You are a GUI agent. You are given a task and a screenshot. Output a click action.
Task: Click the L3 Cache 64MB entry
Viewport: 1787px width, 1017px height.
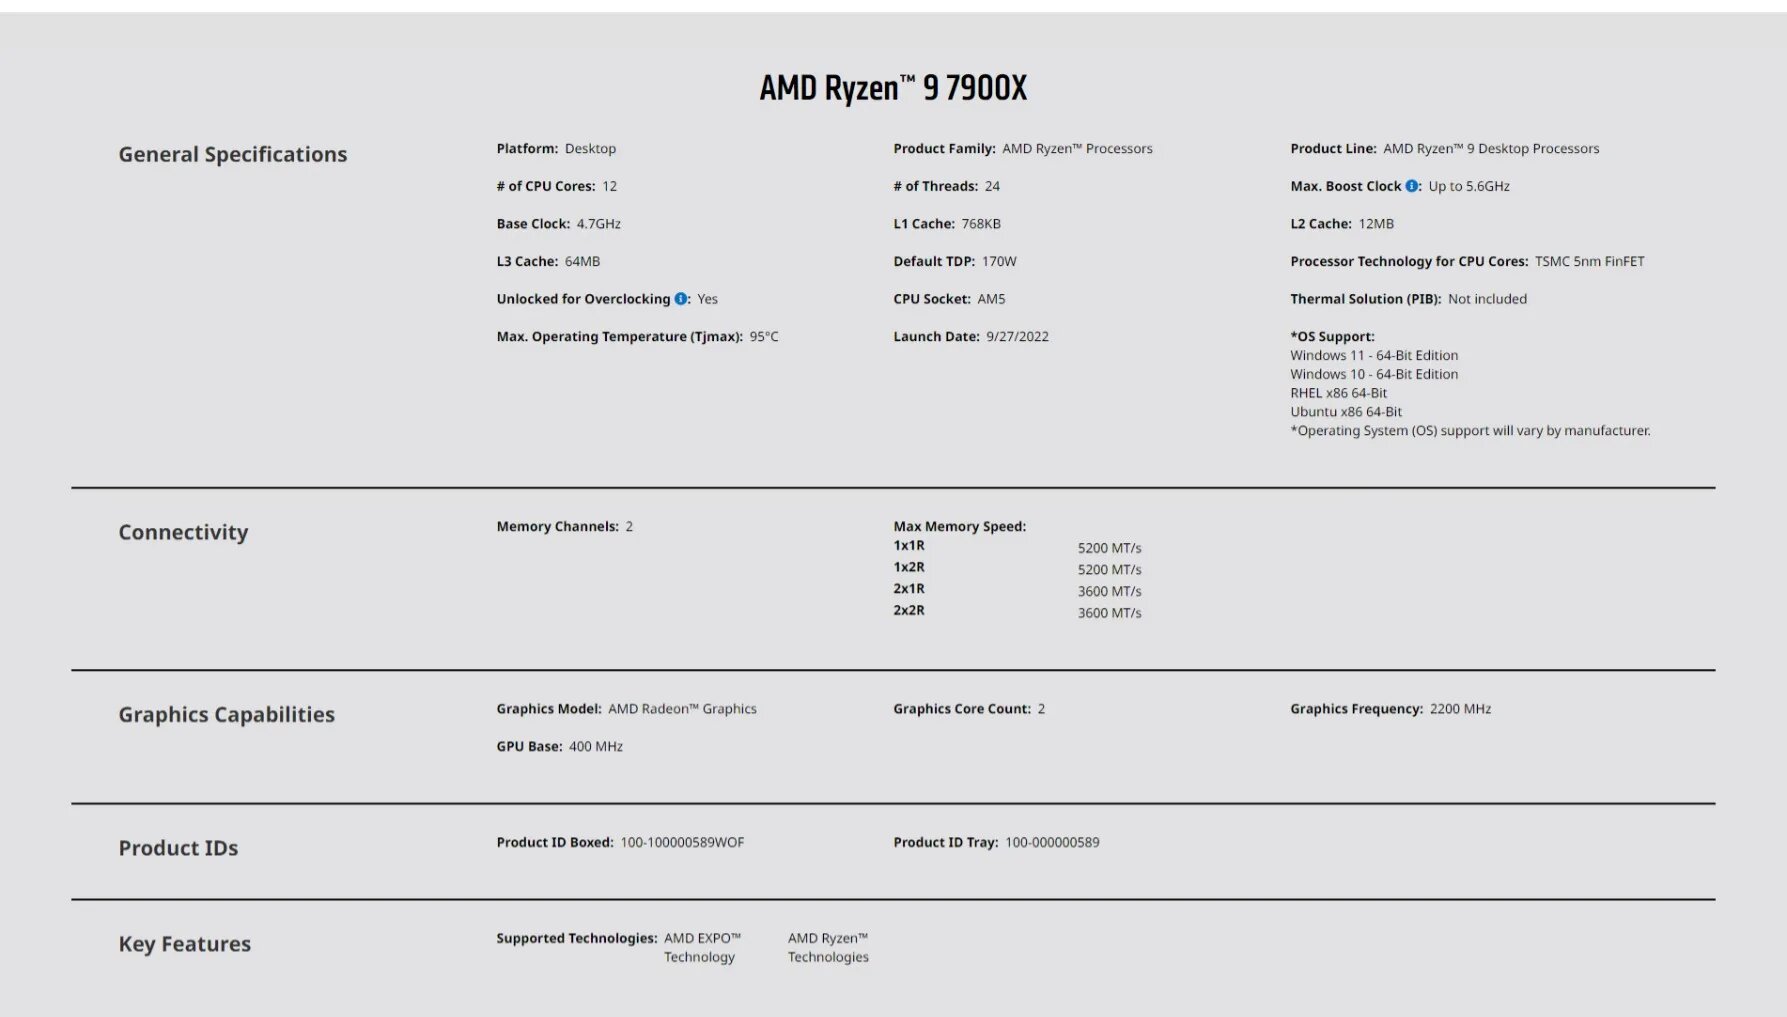coord(548,261)
